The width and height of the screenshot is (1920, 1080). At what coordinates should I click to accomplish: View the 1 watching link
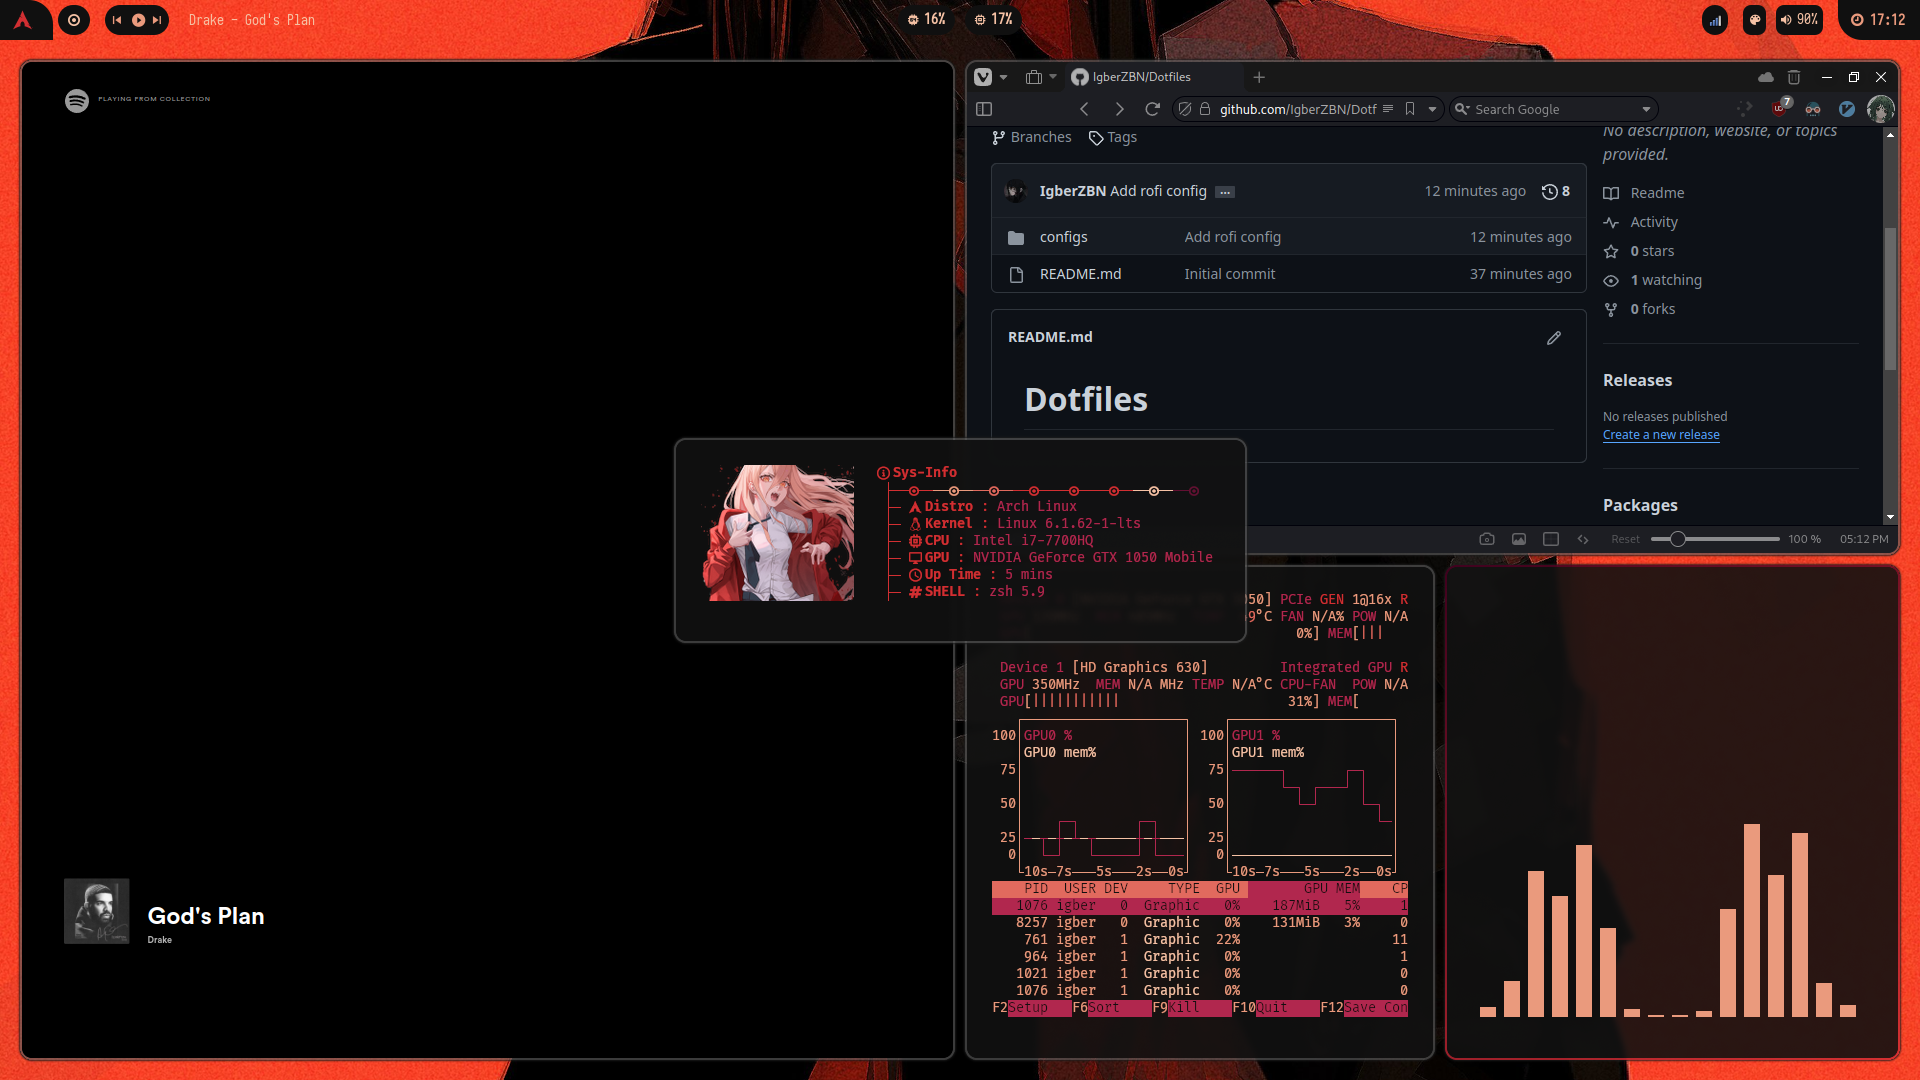[1665, 280]
